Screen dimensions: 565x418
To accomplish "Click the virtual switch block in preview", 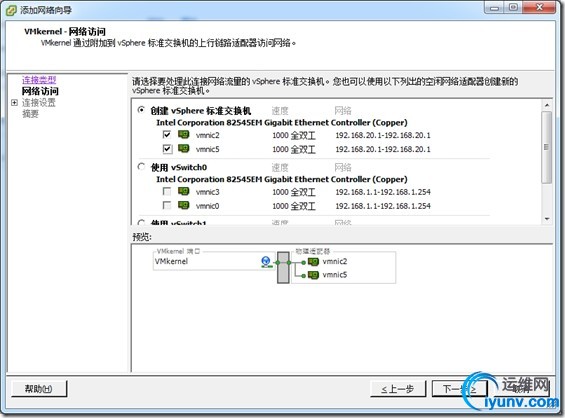I will coord(283,267).
